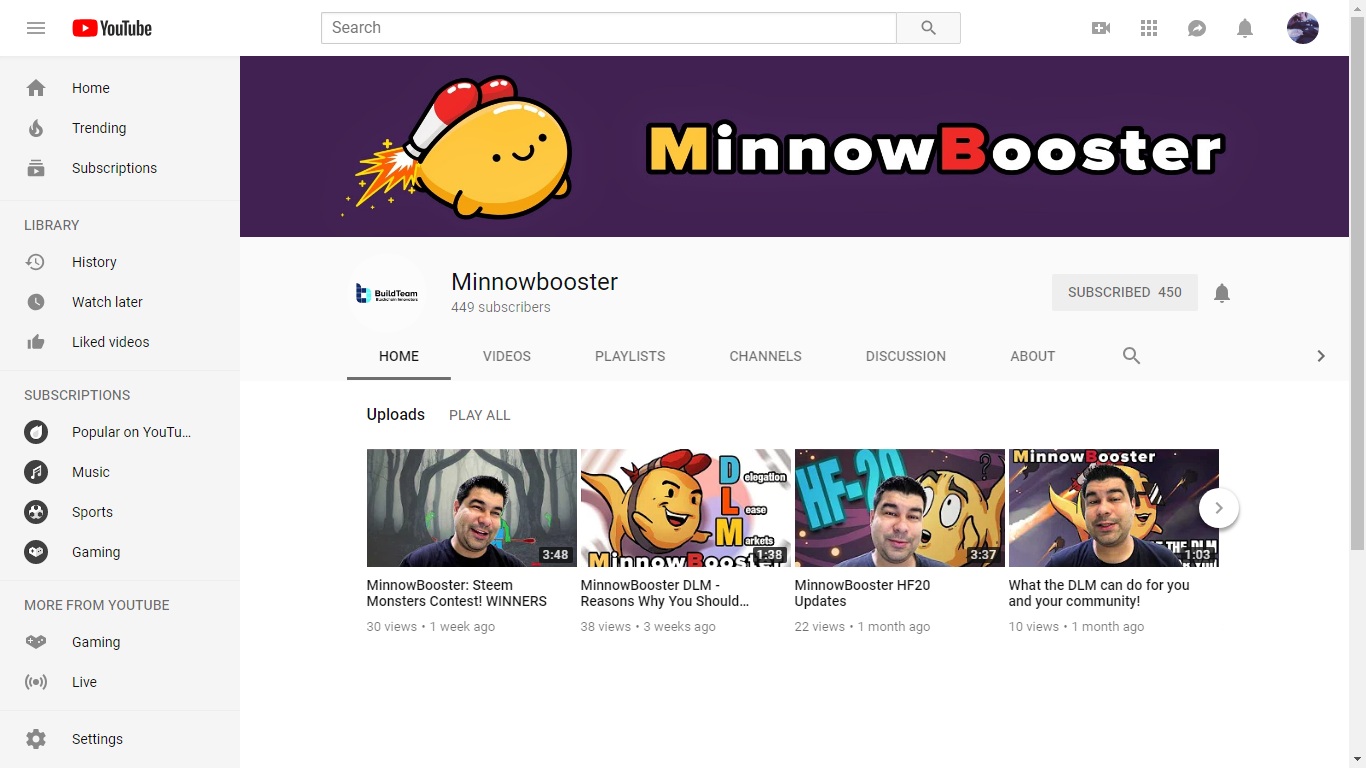Click the YouTube logo

click(112, 28)
